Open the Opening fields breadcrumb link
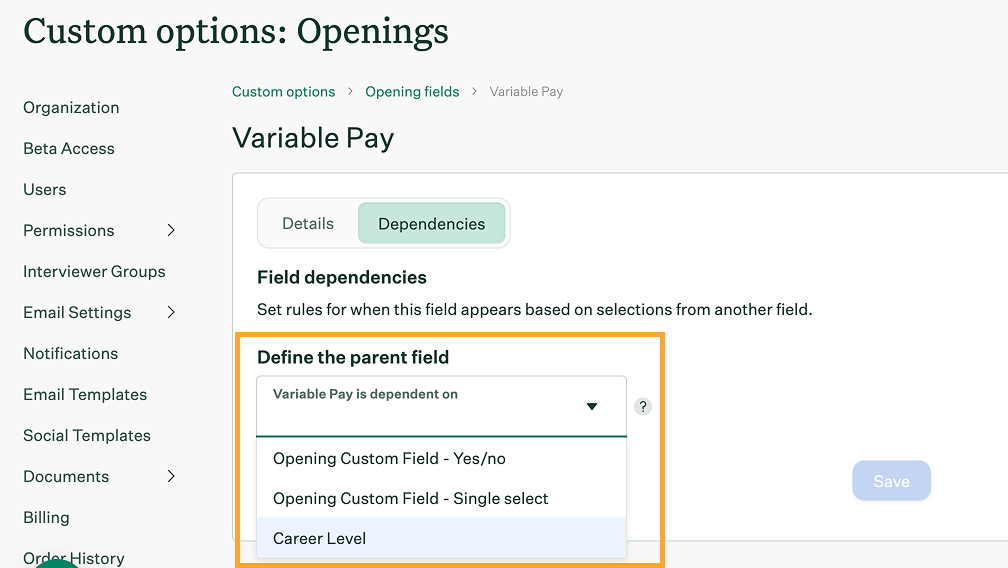 click(x=412, y=92)
